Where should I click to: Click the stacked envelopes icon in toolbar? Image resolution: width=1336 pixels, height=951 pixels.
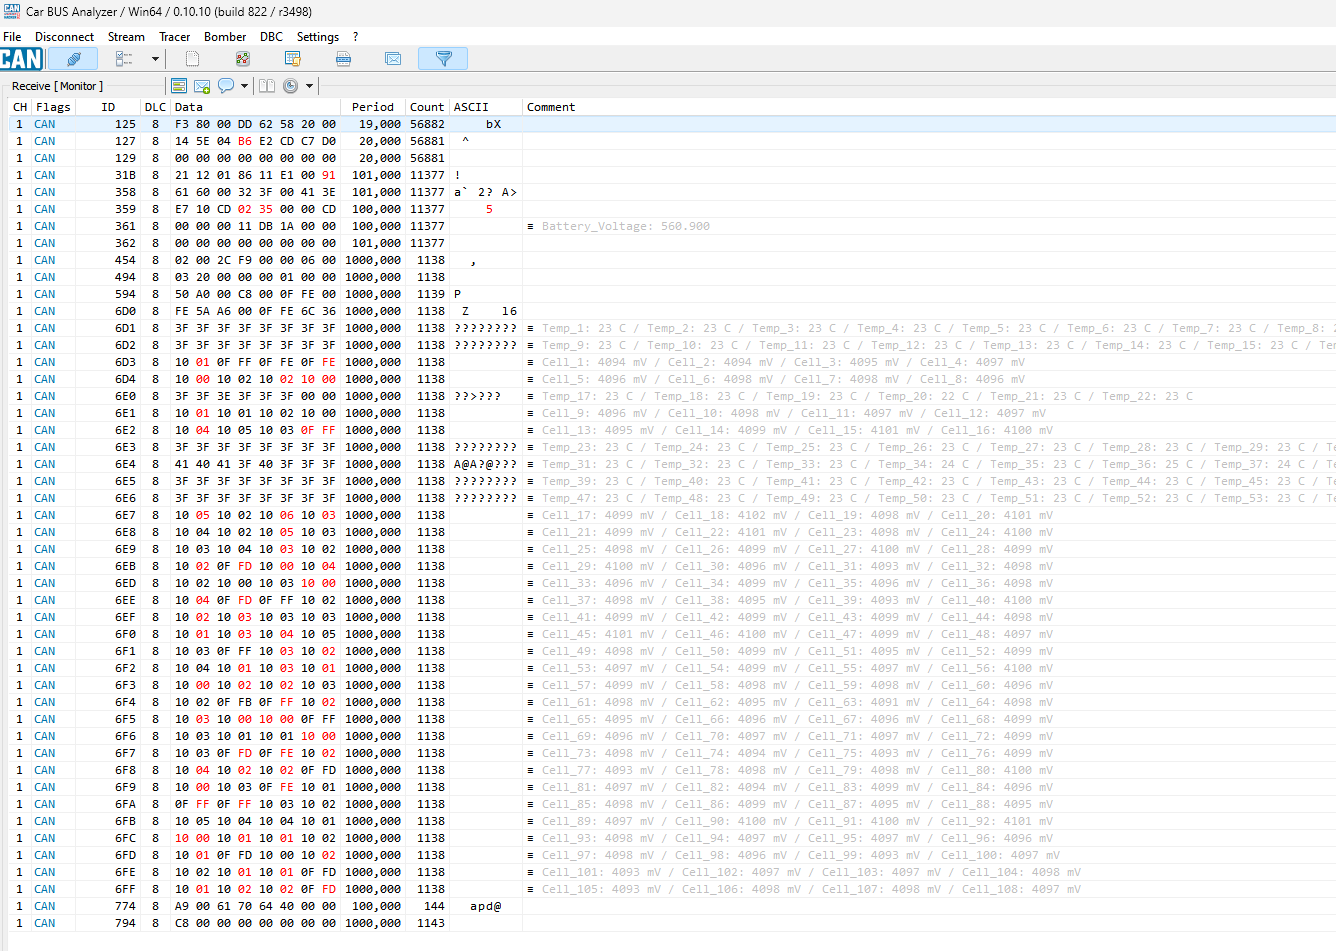coord(393,59)
